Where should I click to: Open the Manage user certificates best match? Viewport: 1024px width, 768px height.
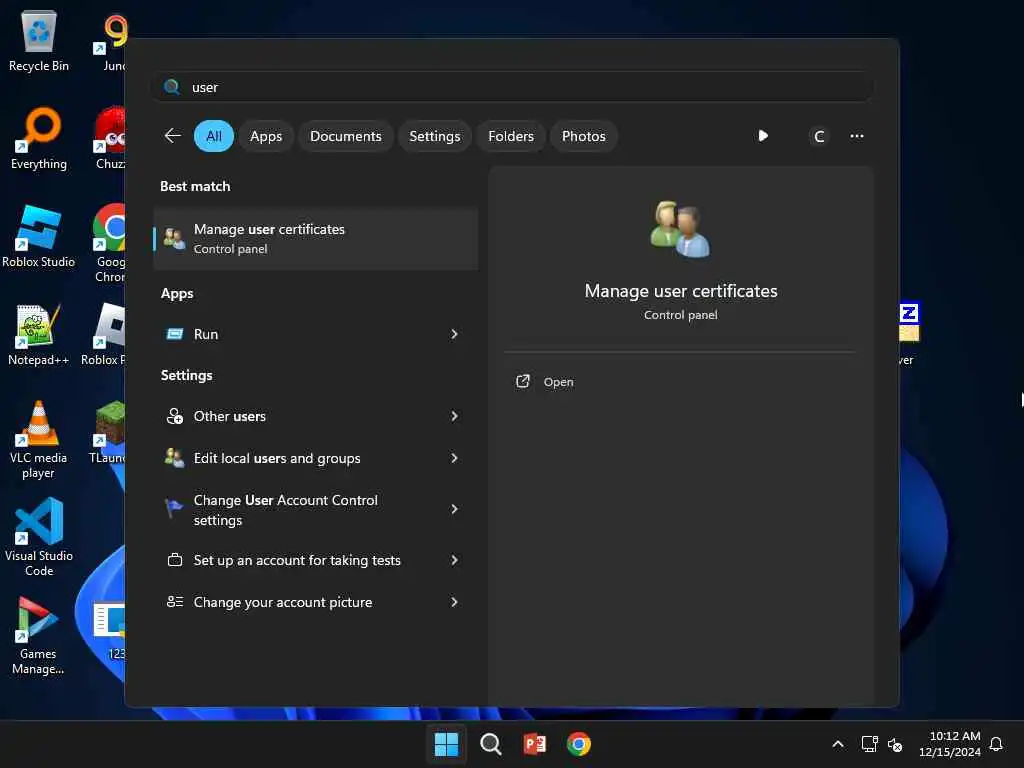point(316,239)
